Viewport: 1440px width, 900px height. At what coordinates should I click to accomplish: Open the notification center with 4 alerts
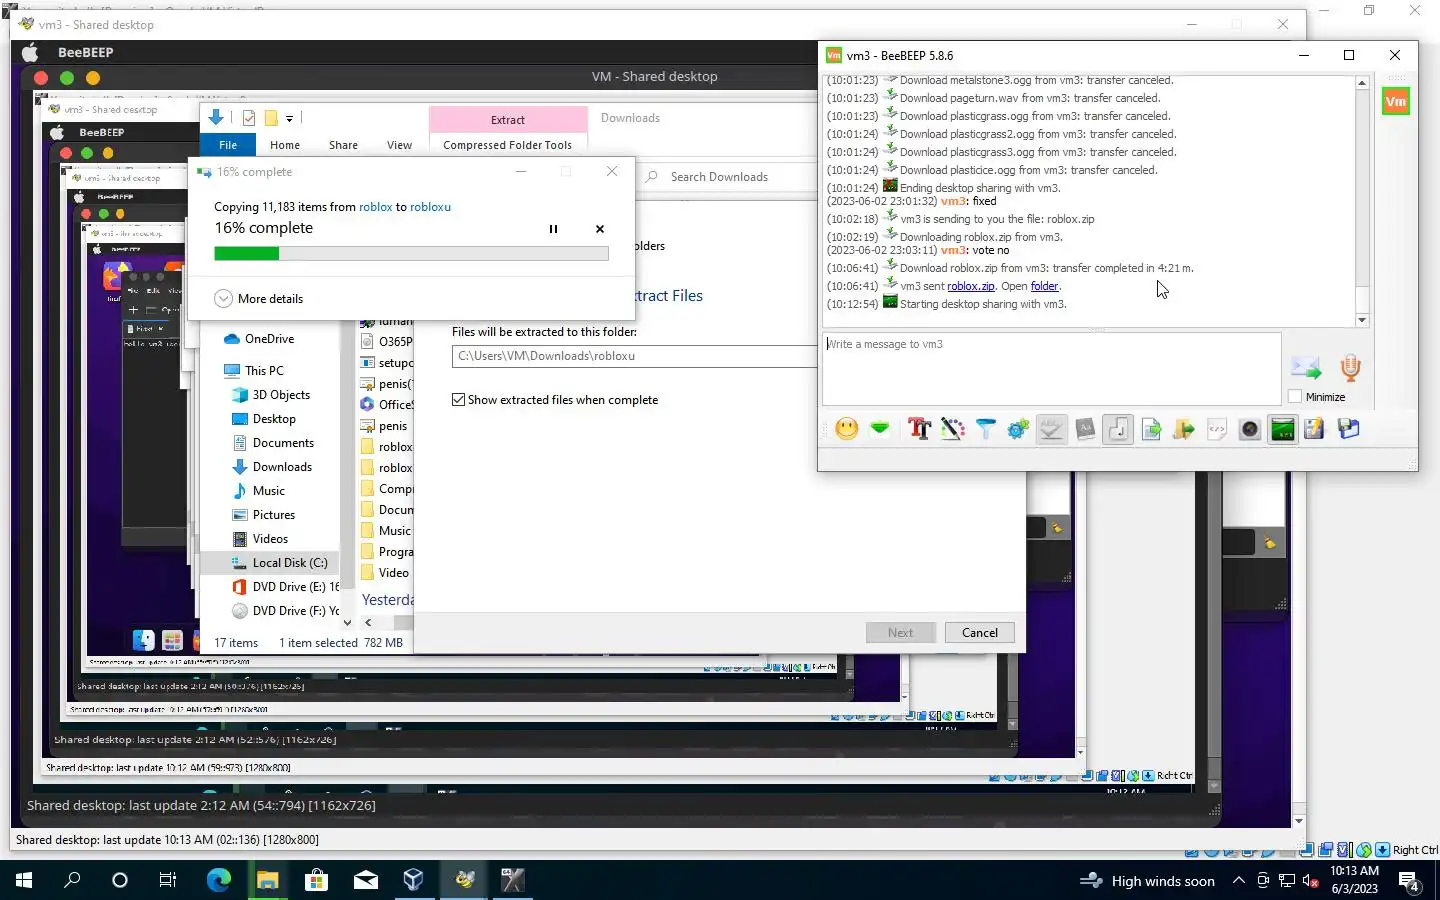coord(1409,881)
